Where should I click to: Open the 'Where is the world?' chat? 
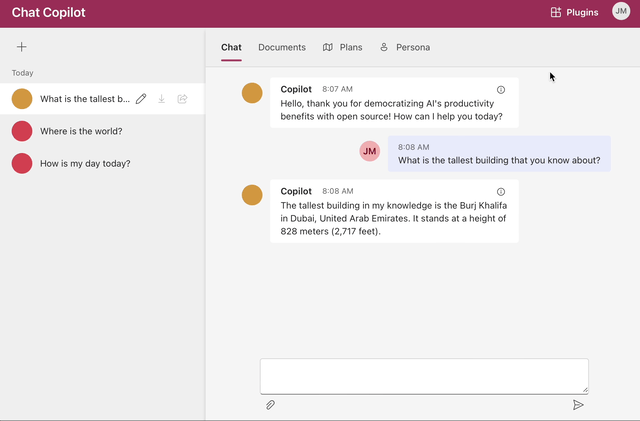click(x=81, y=131)
